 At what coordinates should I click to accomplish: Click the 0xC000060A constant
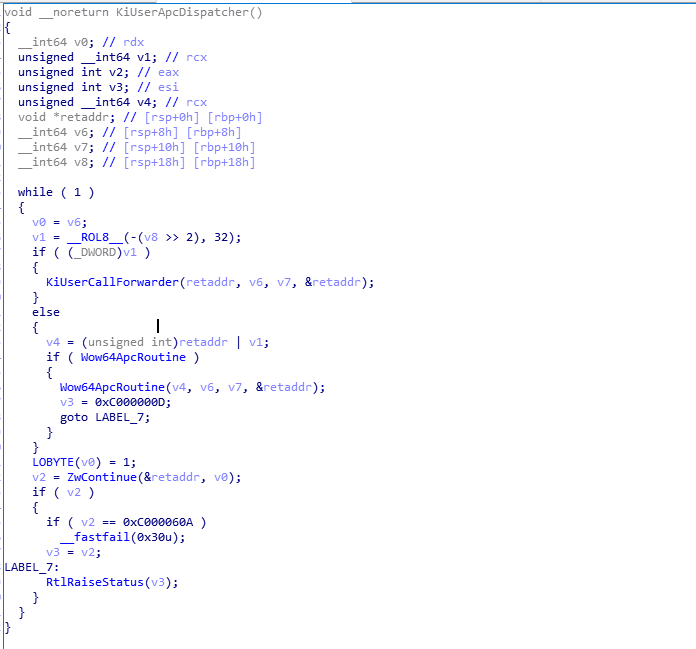tap(158, 522)
